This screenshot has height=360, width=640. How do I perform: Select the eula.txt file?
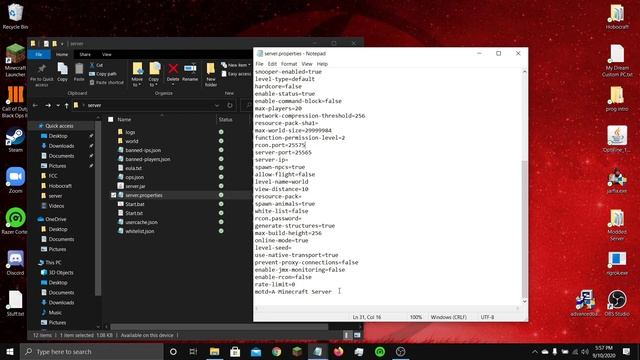[133, 168]
